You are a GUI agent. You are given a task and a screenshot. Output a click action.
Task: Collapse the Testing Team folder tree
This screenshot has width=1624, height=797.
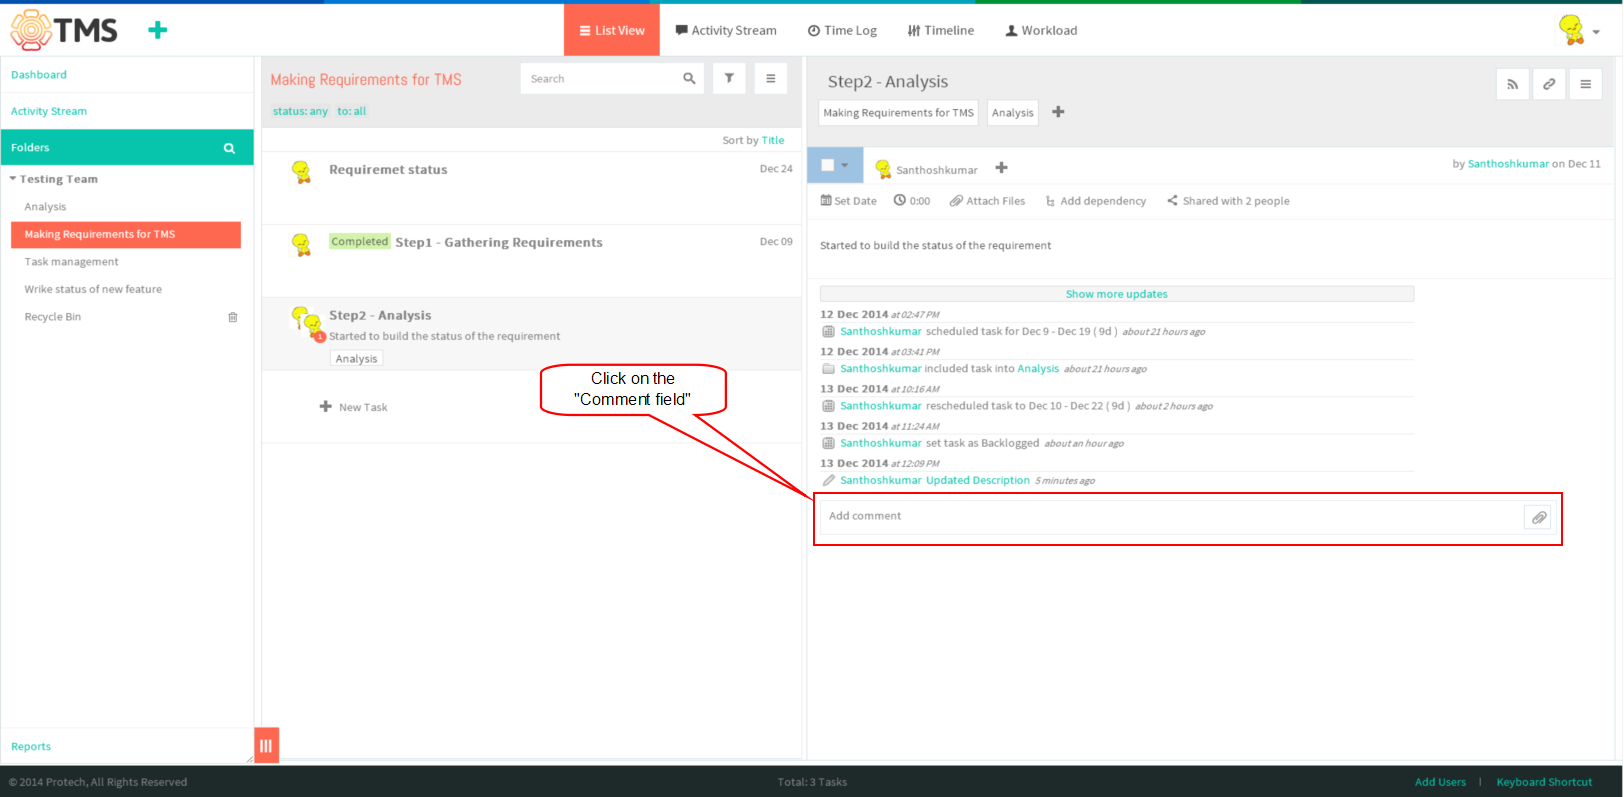pyautogui.click(x=13, y=179)
